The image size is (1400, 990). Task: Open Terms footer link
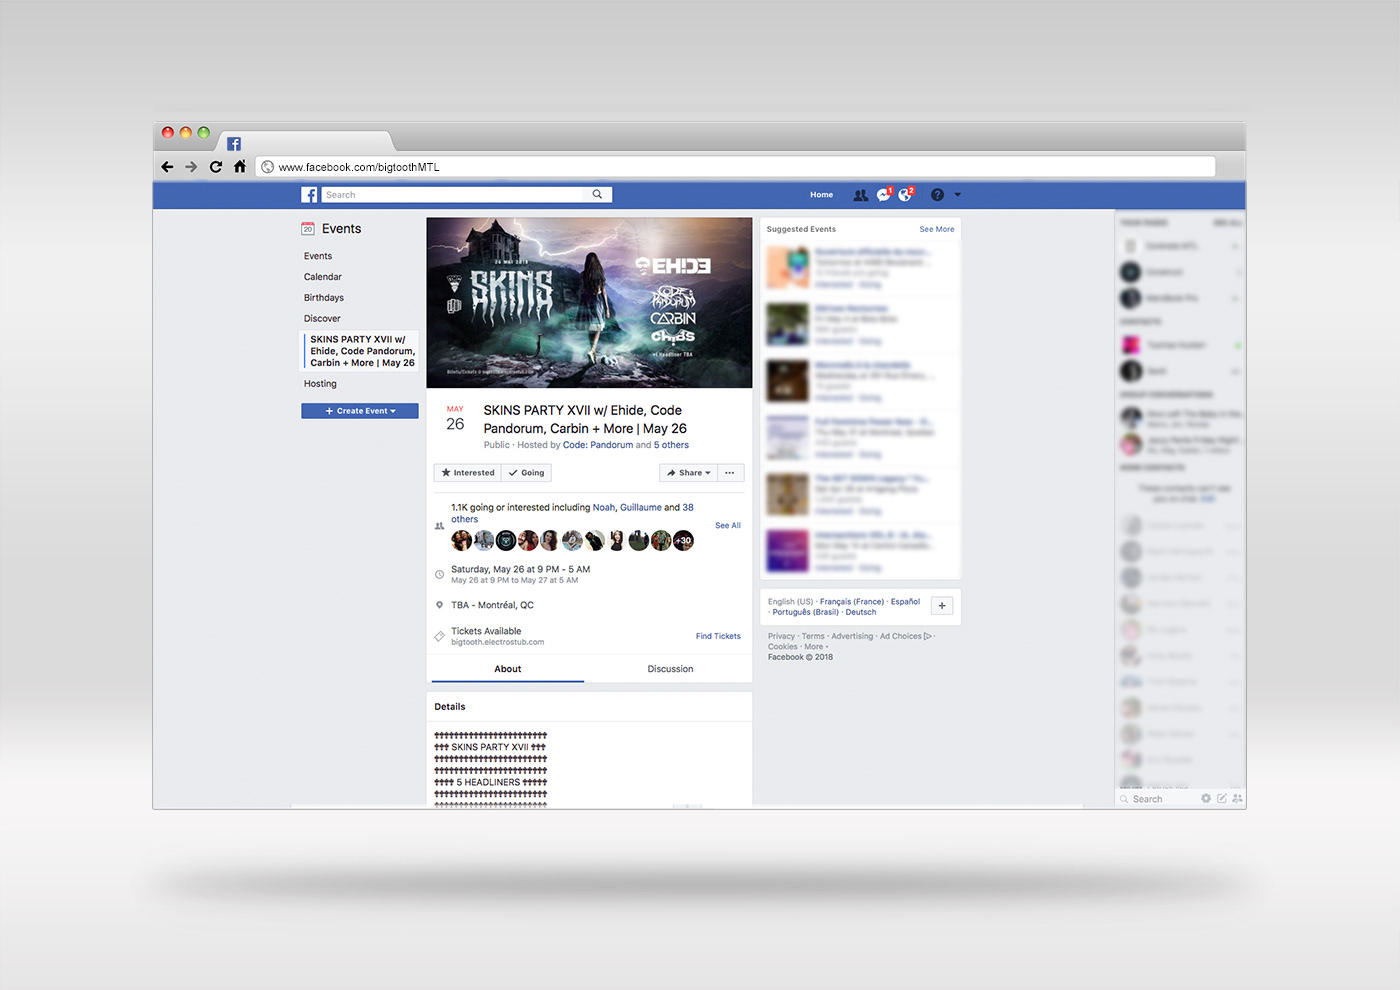click(x=813, y=636)
